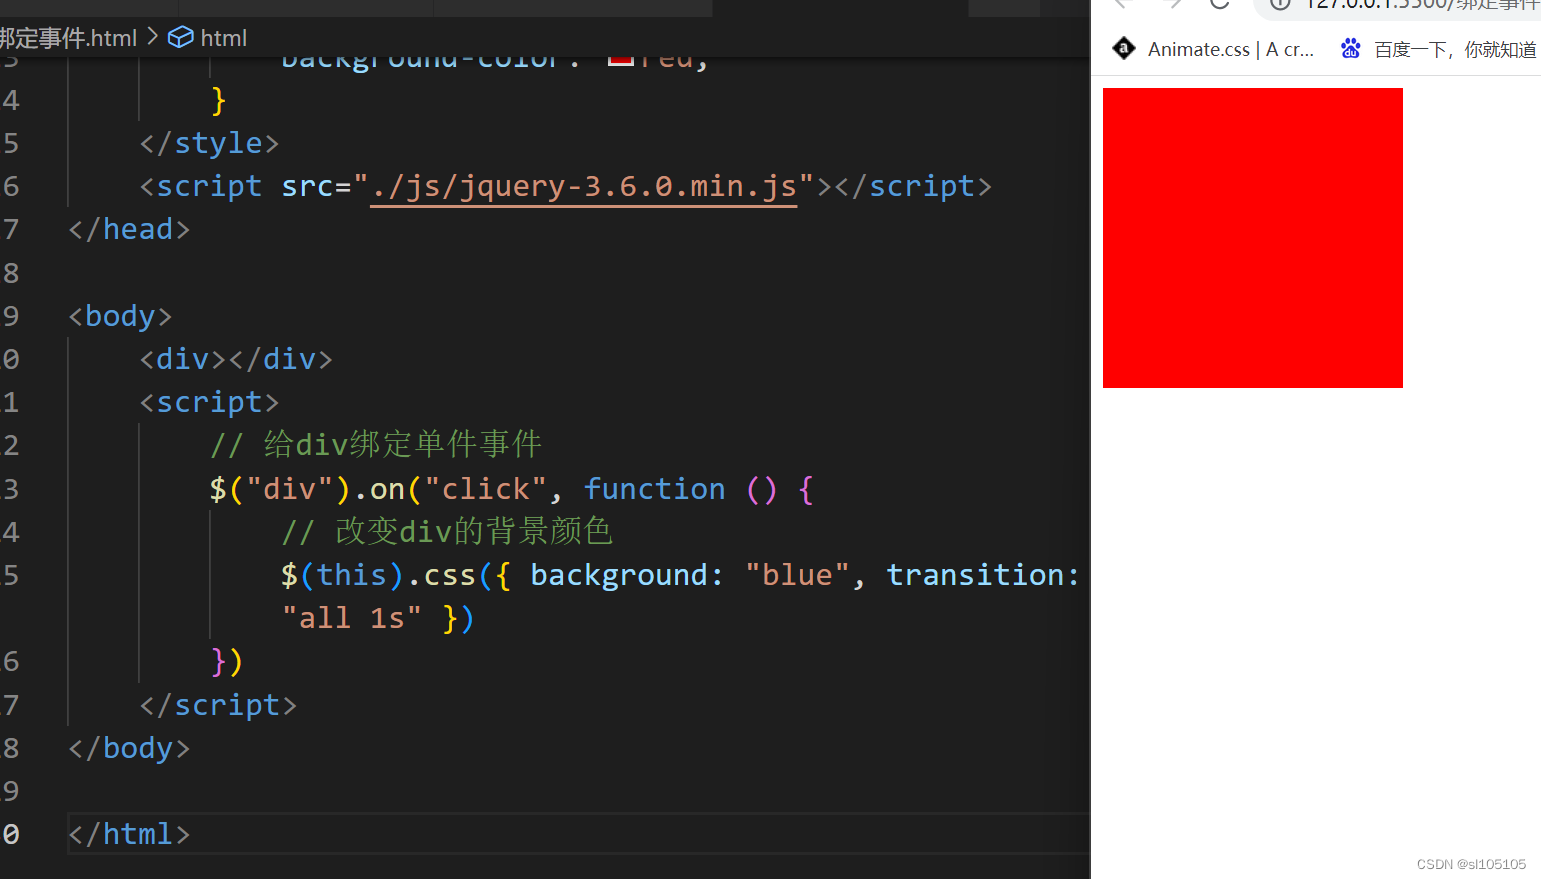Image resolution: width=1541 pixels, height=879 pixels.
Task: Click the "all 1s" string
Action: click(x=351, y=618)
